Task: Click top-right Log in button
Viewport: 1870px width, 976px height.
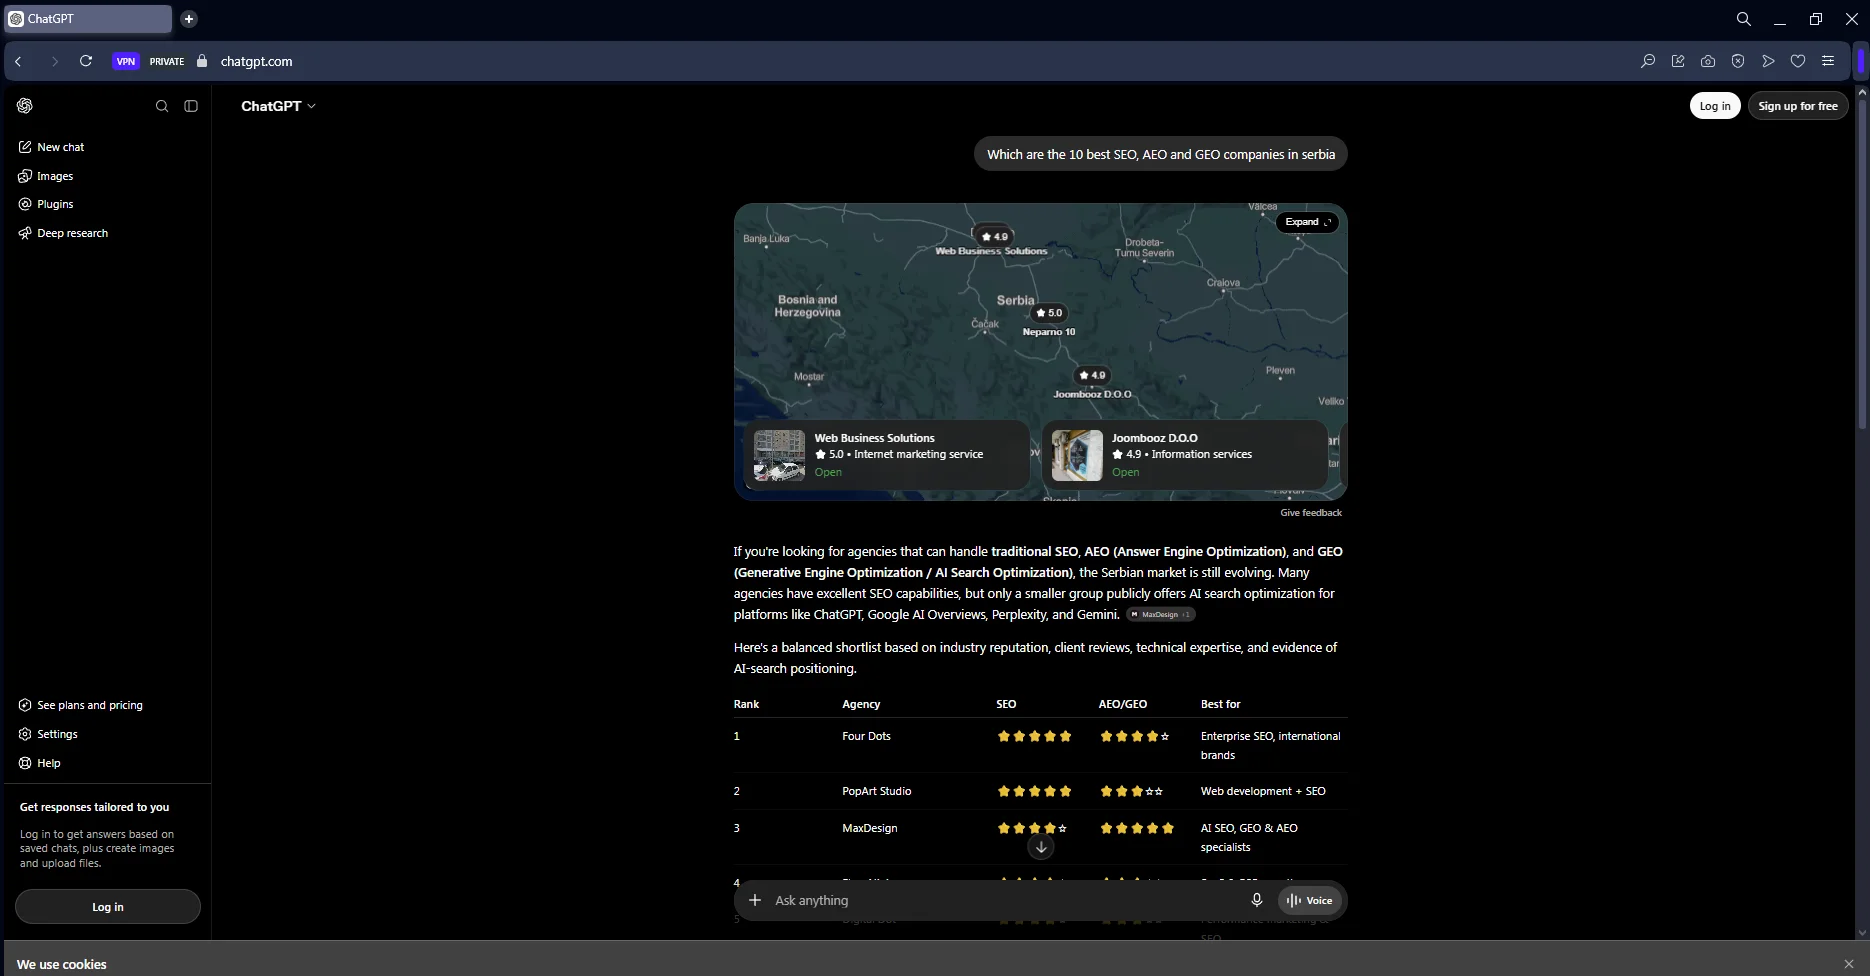Action: pyautogui.click(x=1715, y=106)
